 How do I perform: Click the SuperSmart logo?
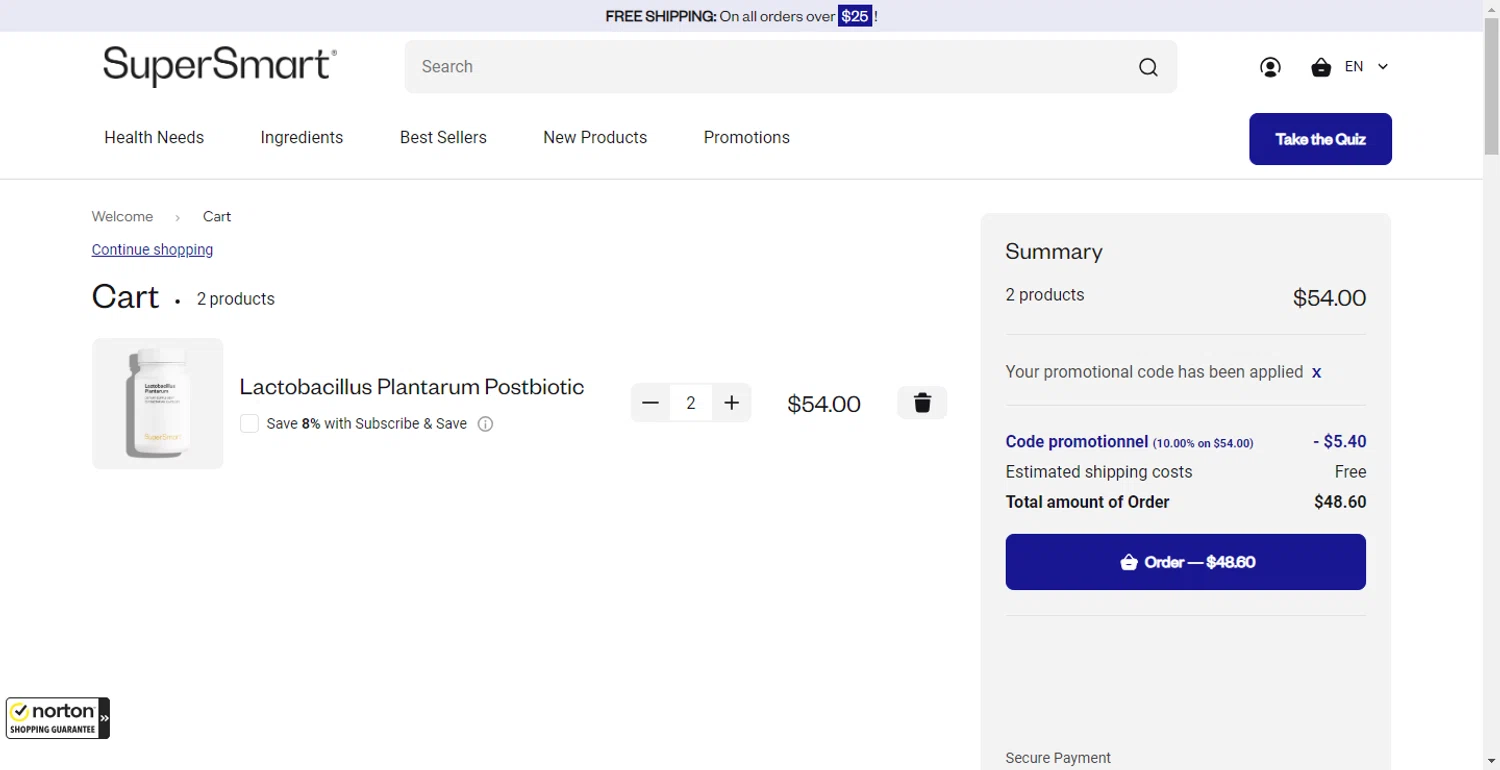pos(220,66)
